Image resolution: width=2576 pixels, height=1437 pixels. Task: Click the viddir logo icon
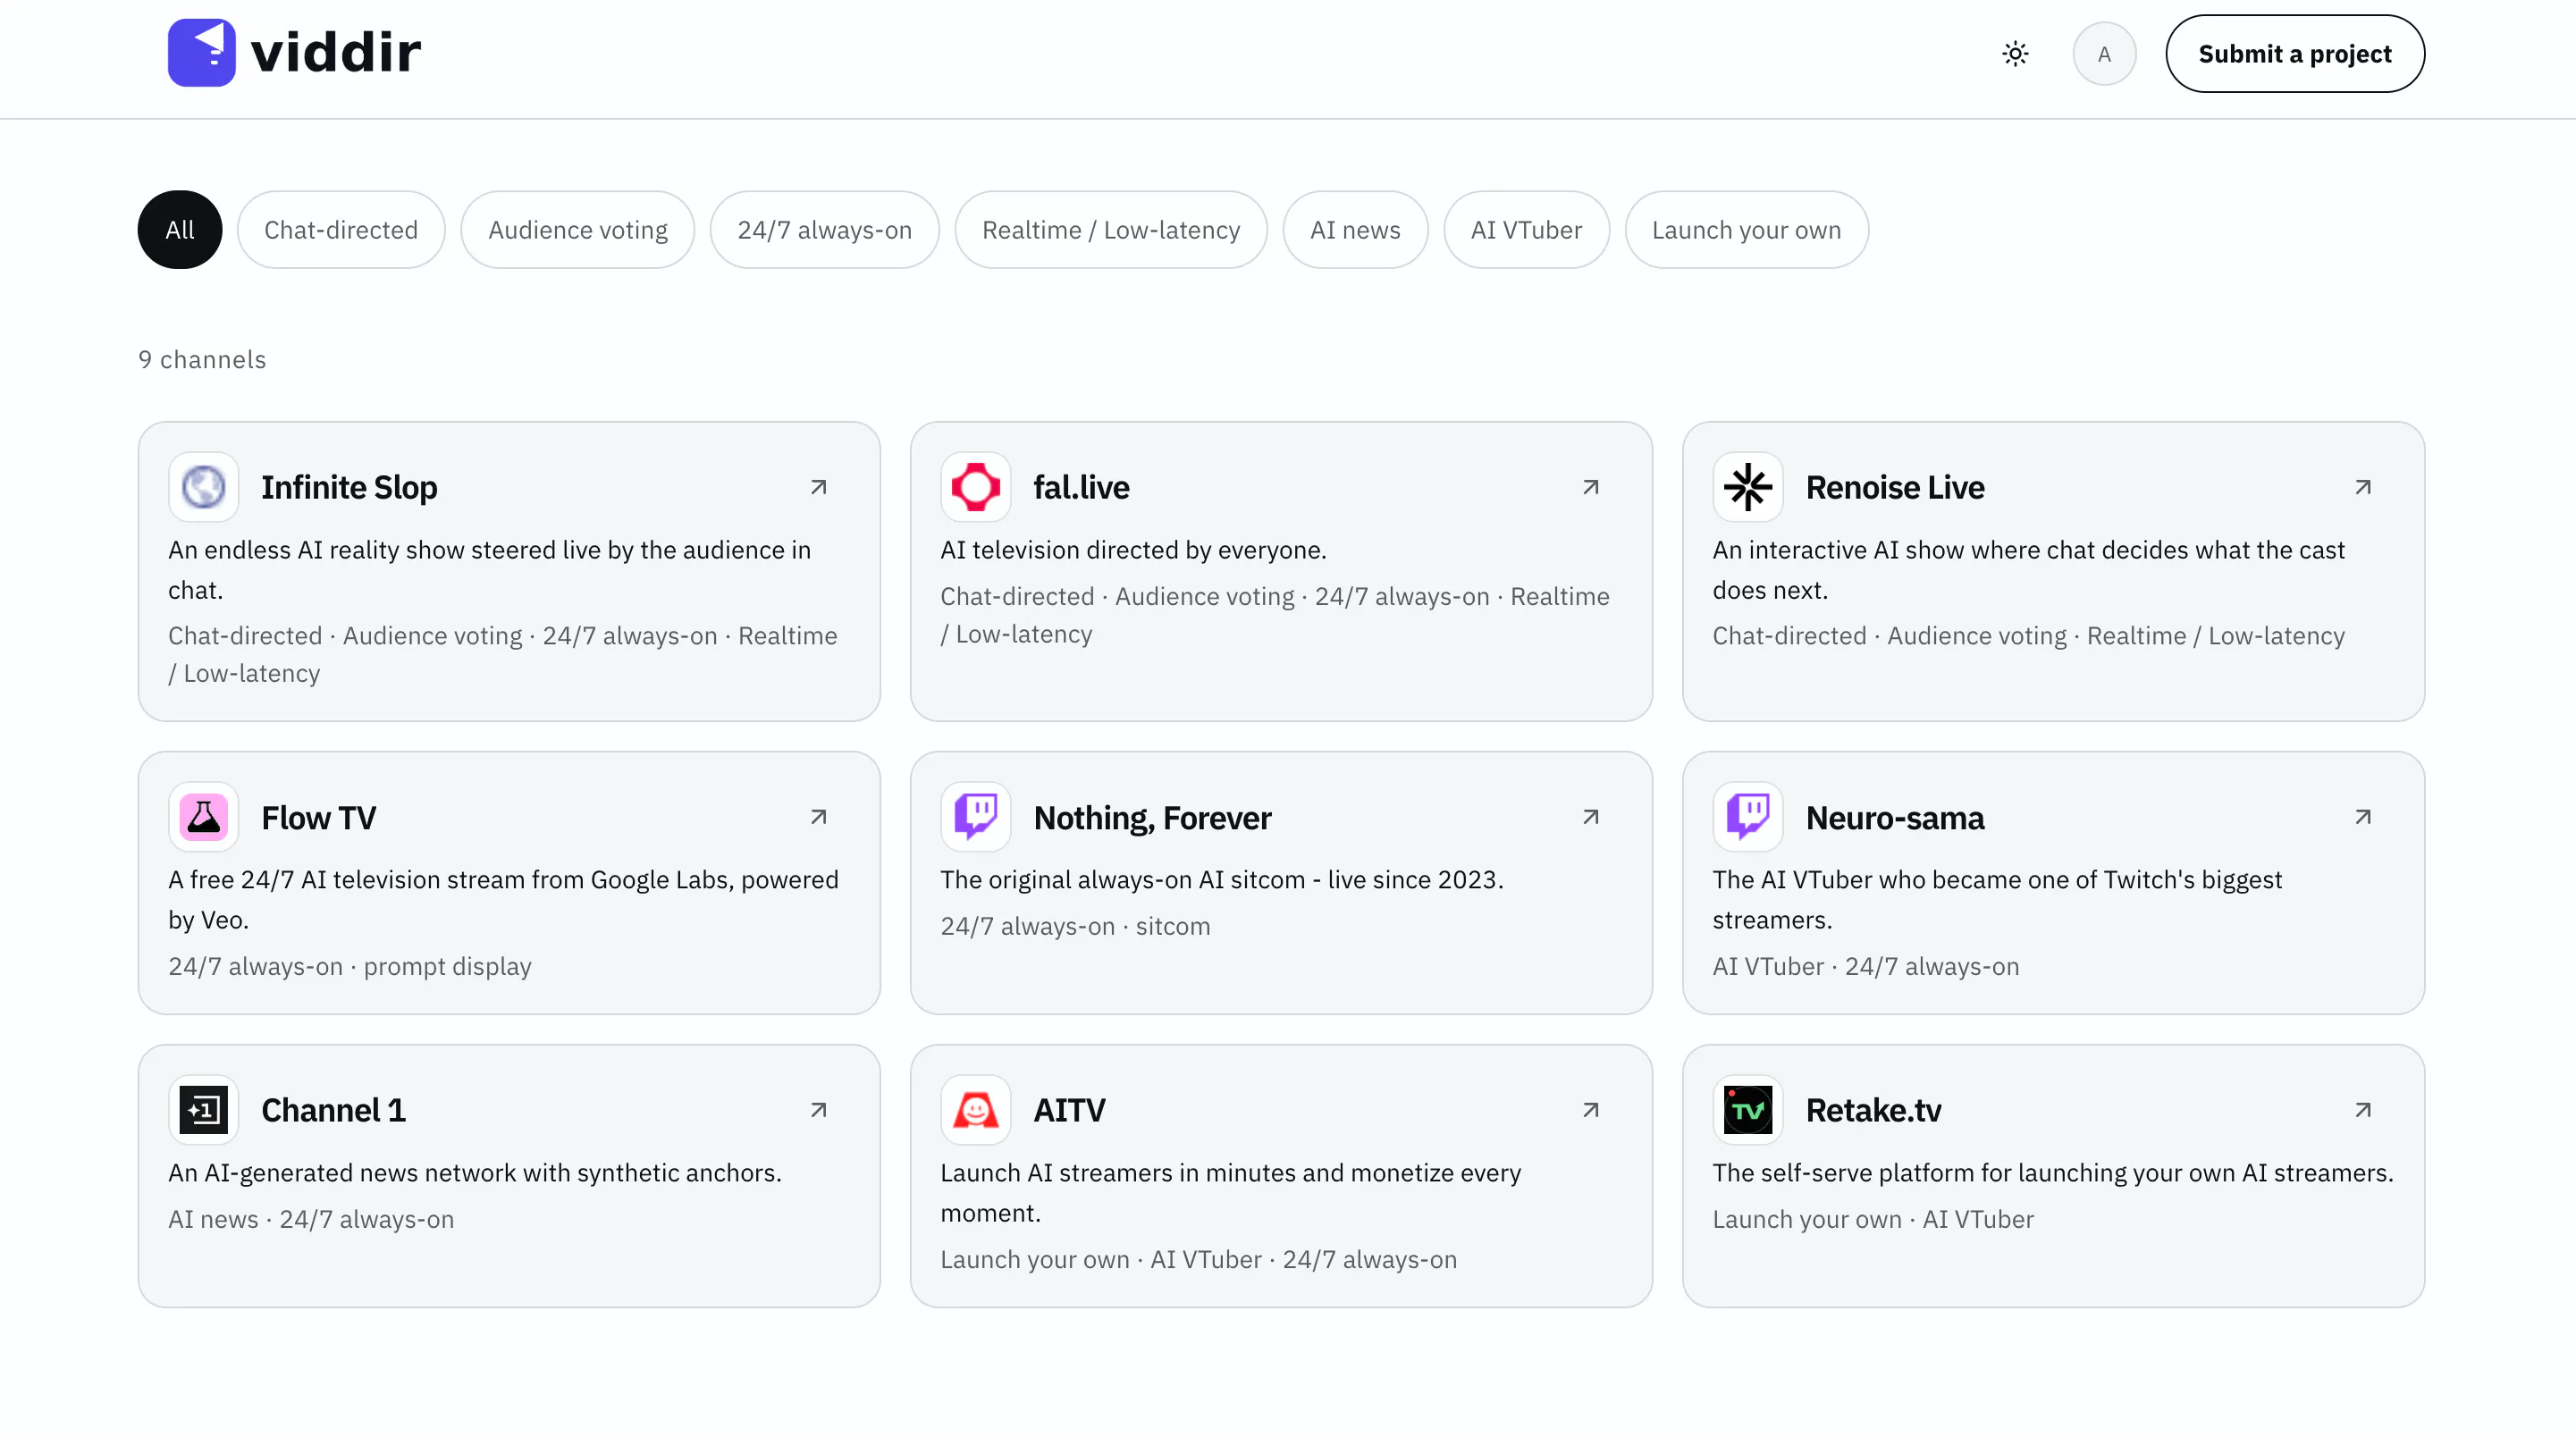click(x=201, y=53)
